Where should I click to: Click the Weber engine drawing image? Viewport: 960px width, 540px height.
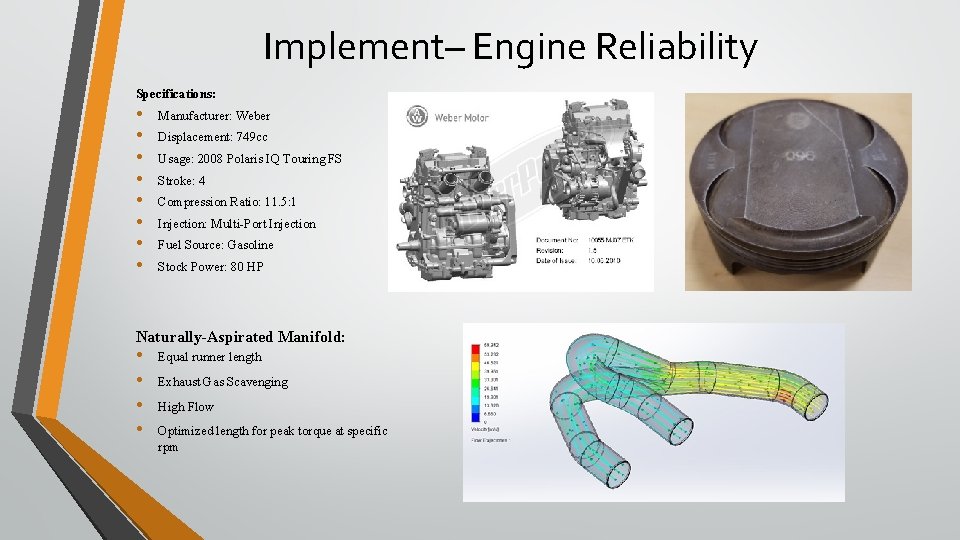tap(520, 192)
